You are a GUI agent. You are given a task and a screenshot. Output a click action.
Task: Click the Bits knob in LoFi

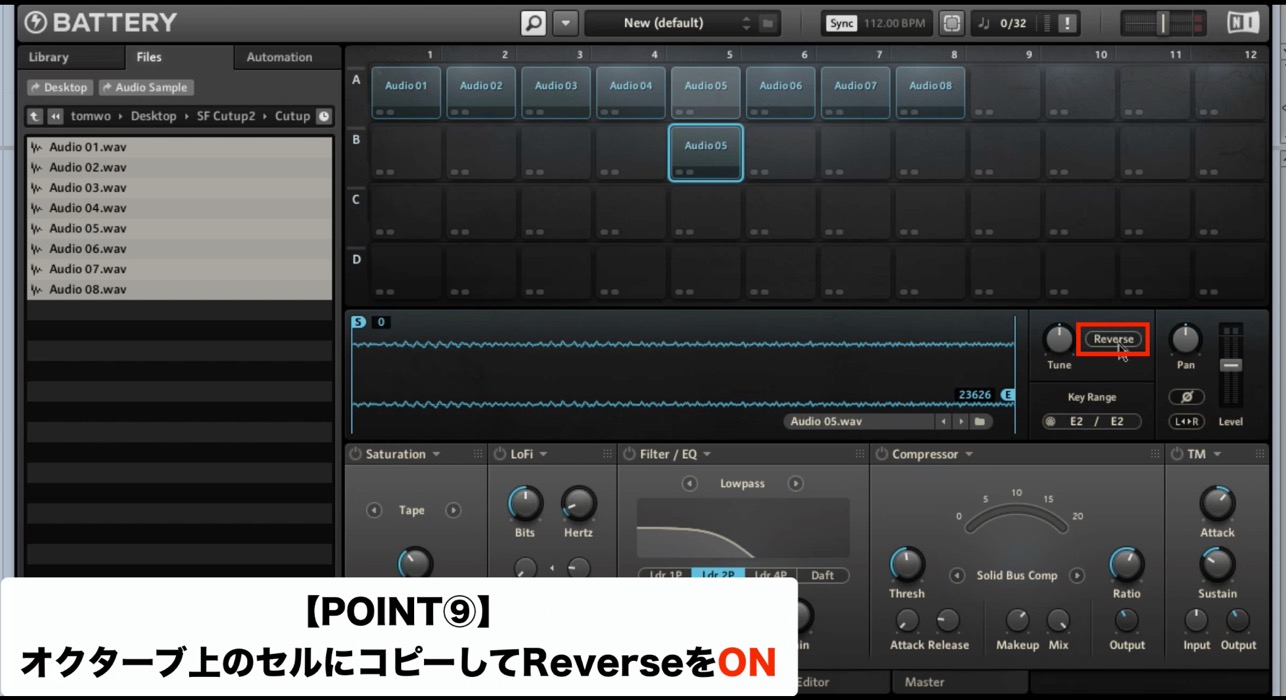tap(525, 502)
